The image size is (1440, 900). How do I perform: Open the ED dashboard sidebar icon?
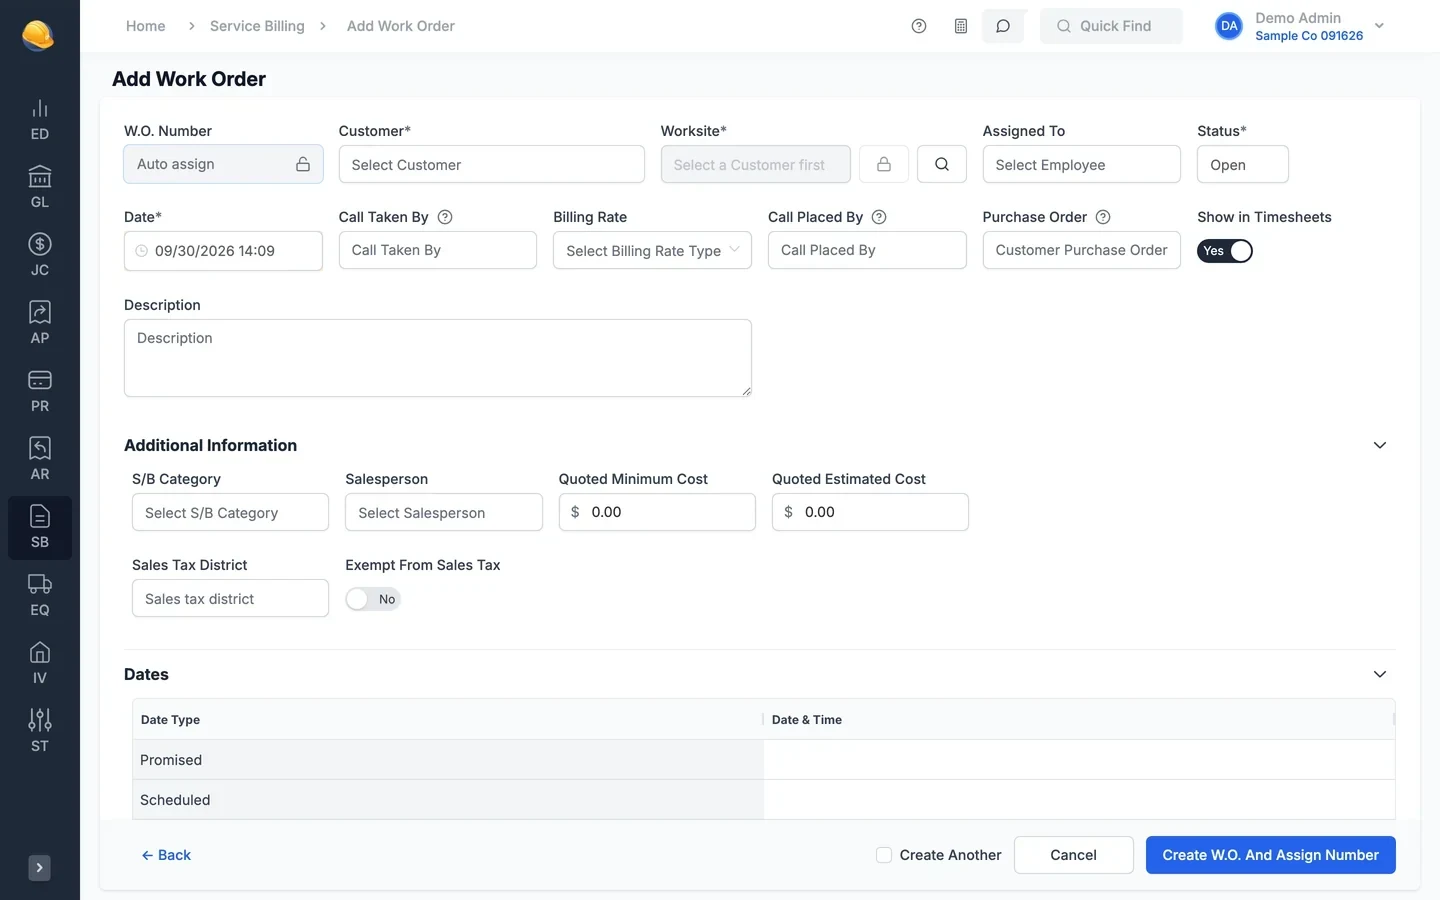pyautogui.click(x=39, y=120)
